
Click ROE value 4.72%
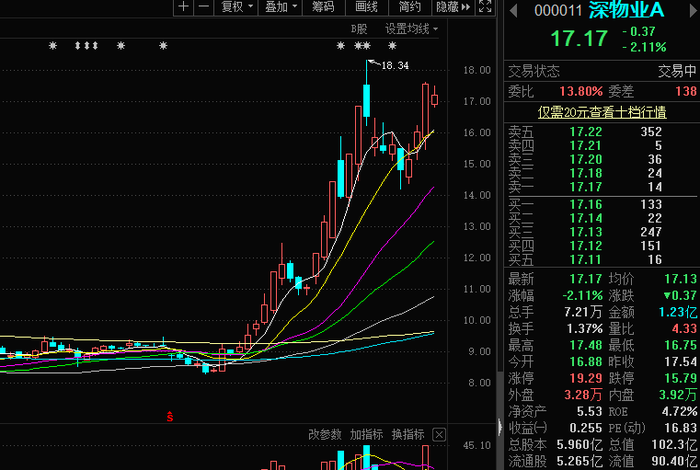tap(679, 411)
